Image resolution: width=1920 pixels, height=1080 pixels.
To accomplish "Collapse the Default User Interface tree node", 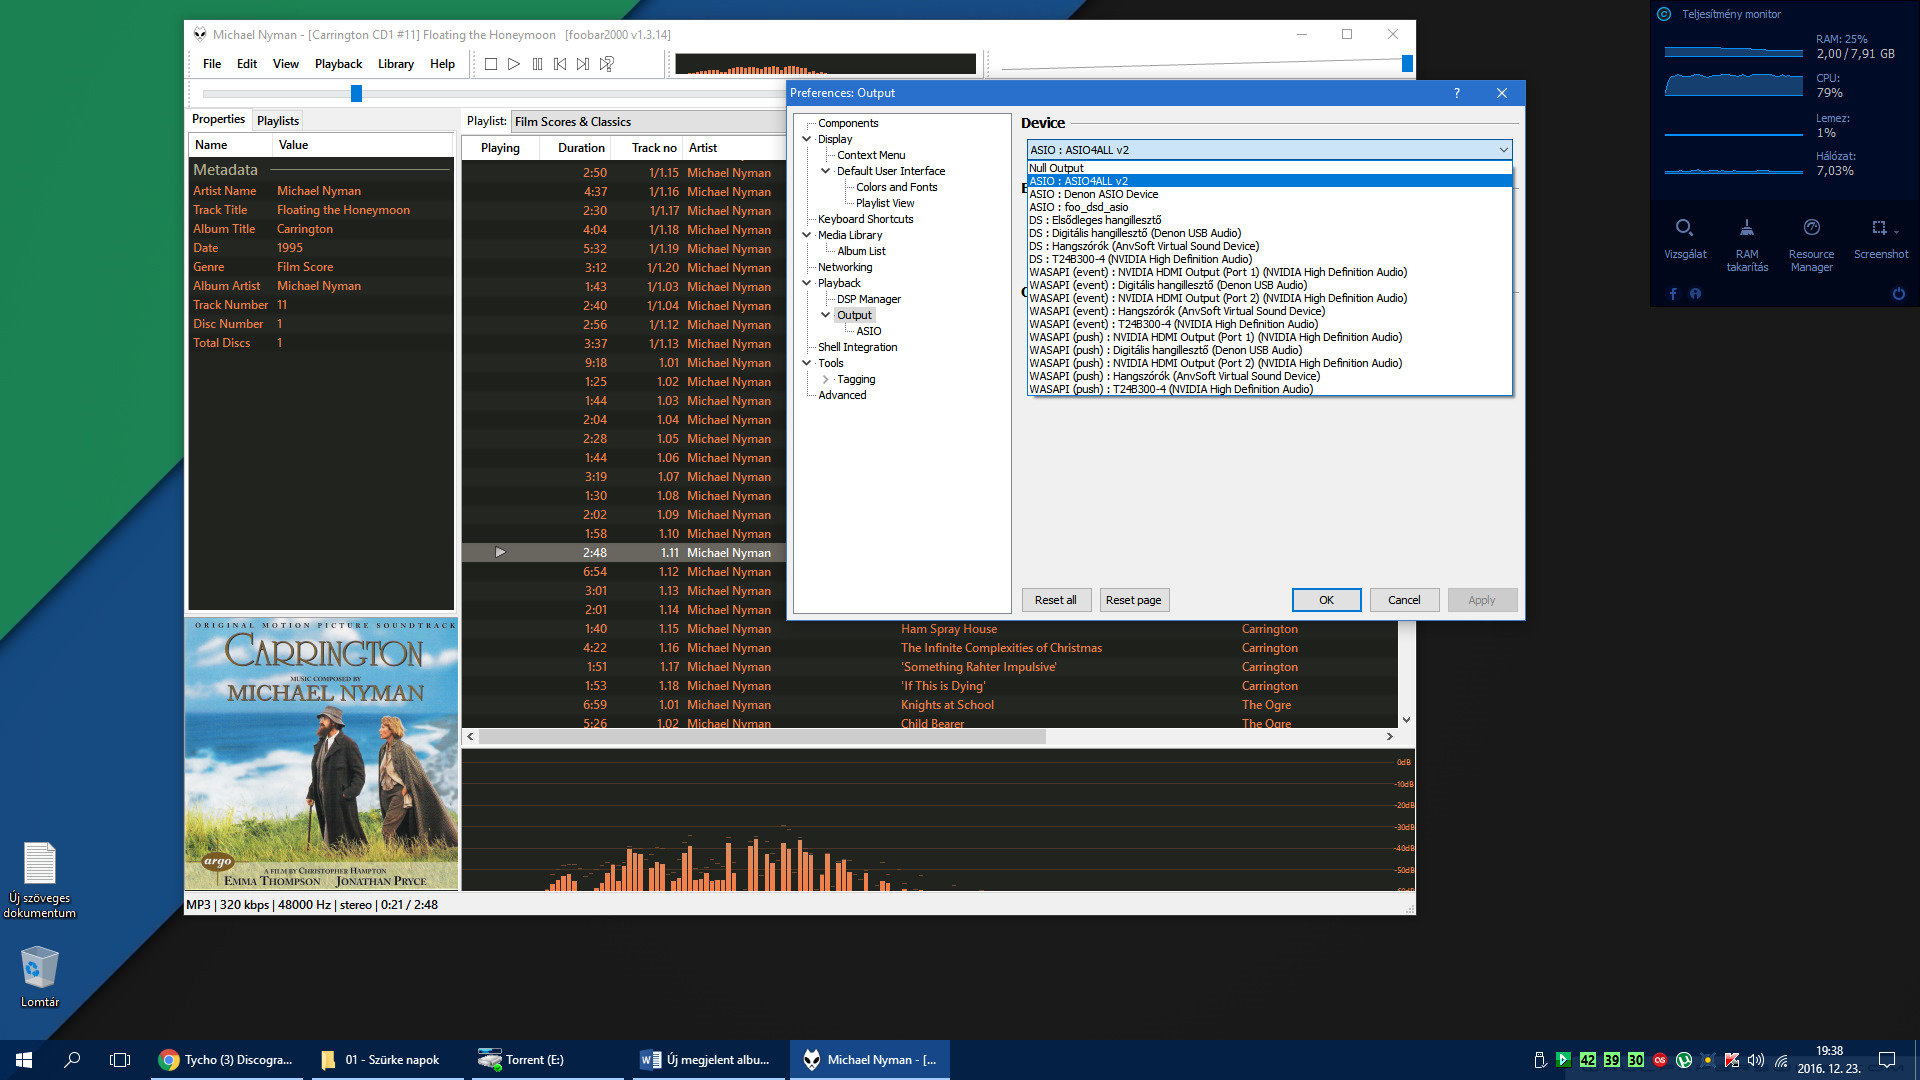I will [x=826, y=171].
